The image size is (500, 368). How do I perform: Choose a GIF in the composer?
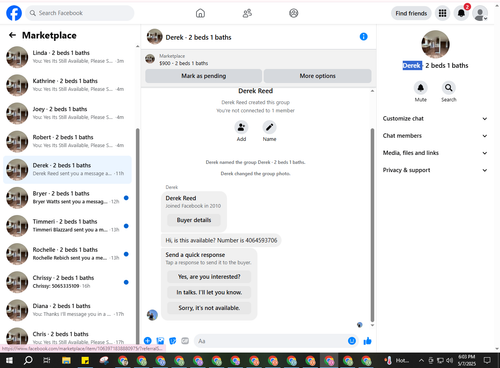point(185,341)
